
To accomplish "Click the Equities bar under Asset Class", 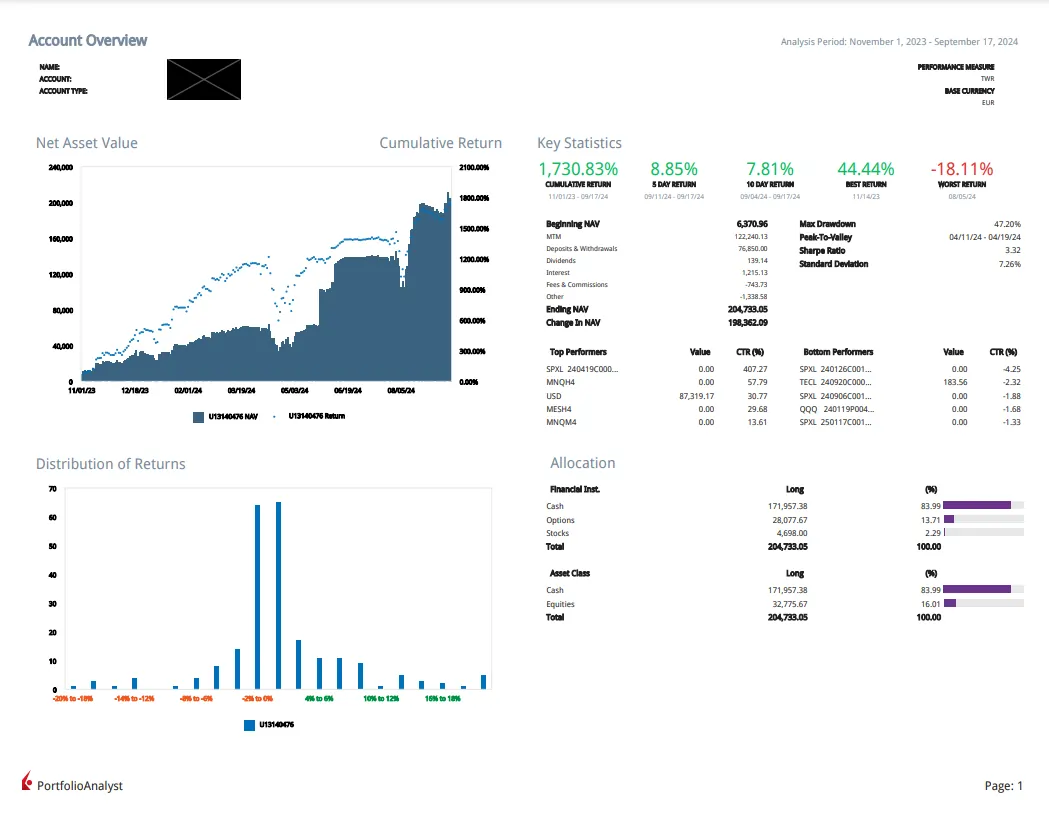I will pos(950,604).
